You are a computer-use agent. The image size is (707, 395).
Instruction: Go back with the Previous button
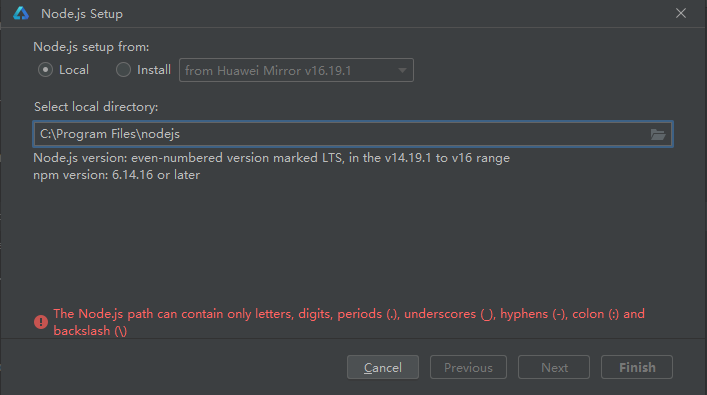point(468,367)
